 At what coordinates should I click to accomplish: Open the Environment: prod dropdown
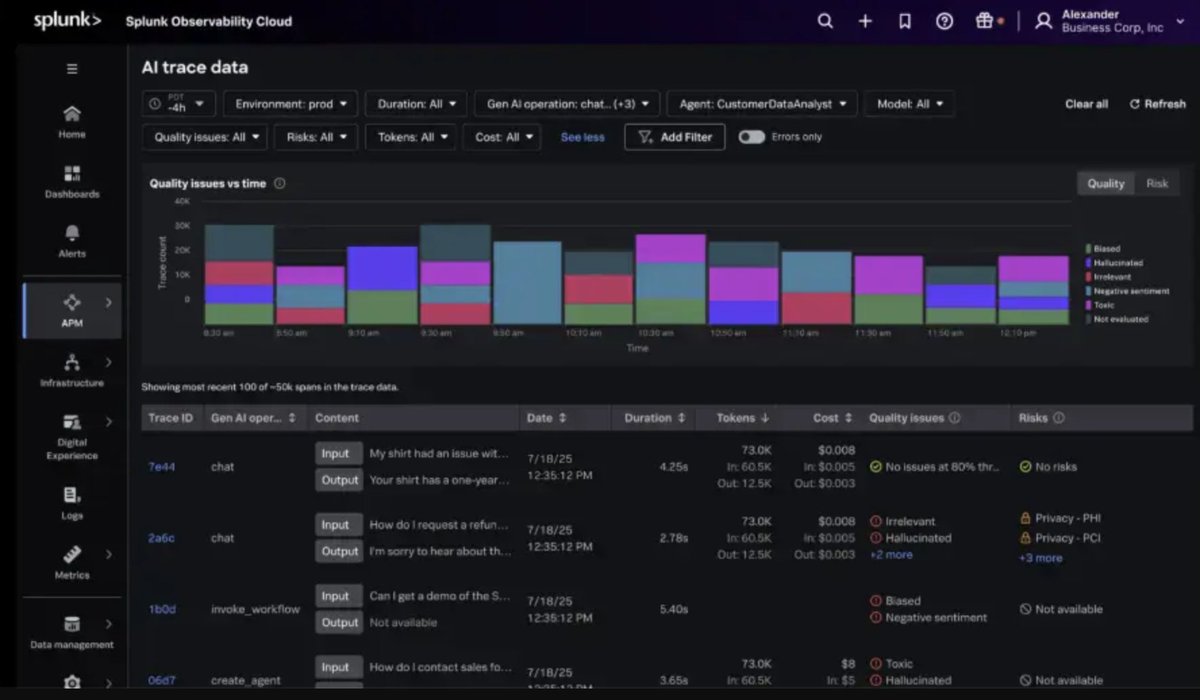290,103
